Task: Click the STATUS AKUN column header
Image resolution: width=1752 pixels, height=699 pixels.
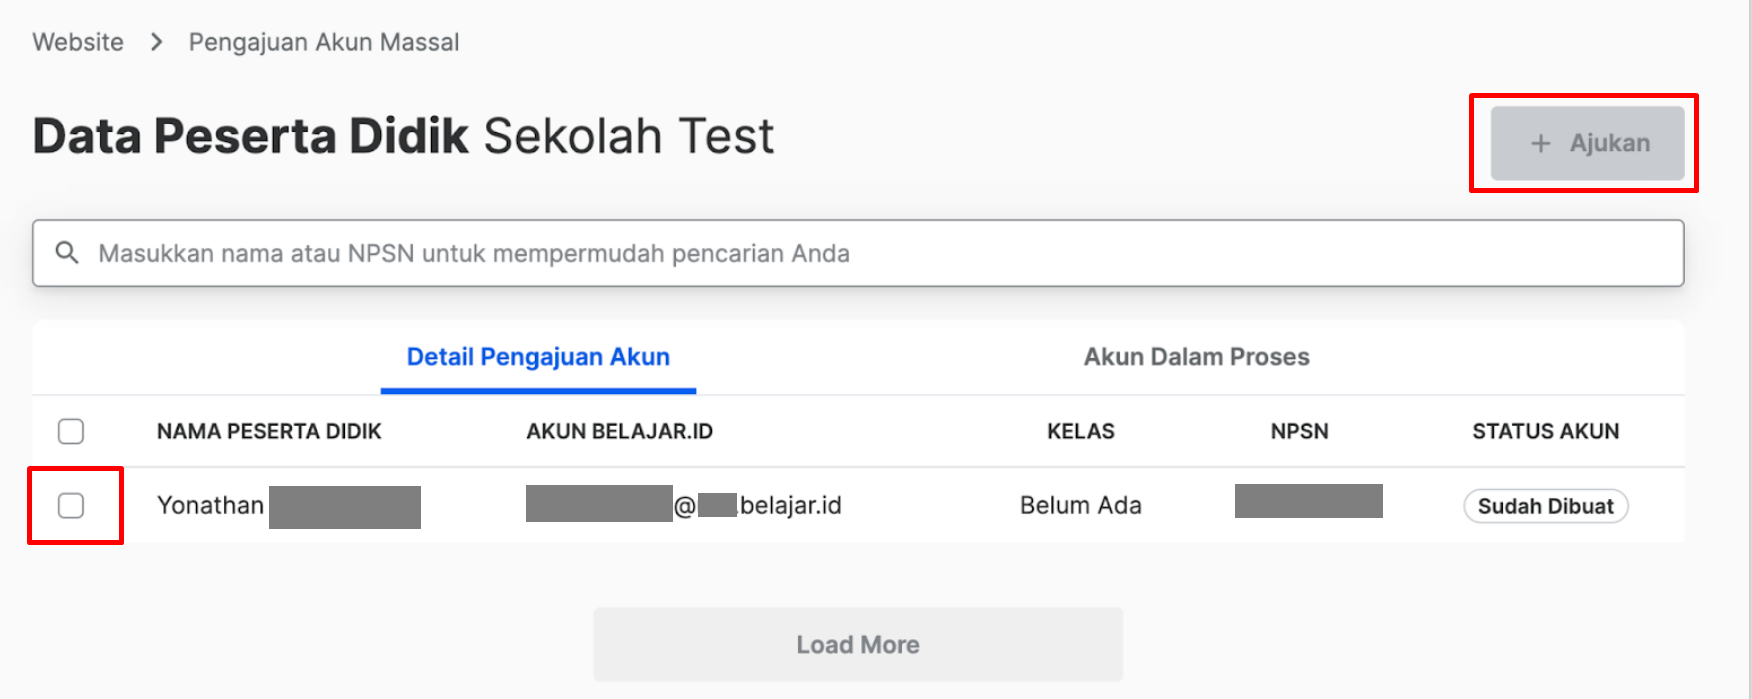Action: (1546, 431)
